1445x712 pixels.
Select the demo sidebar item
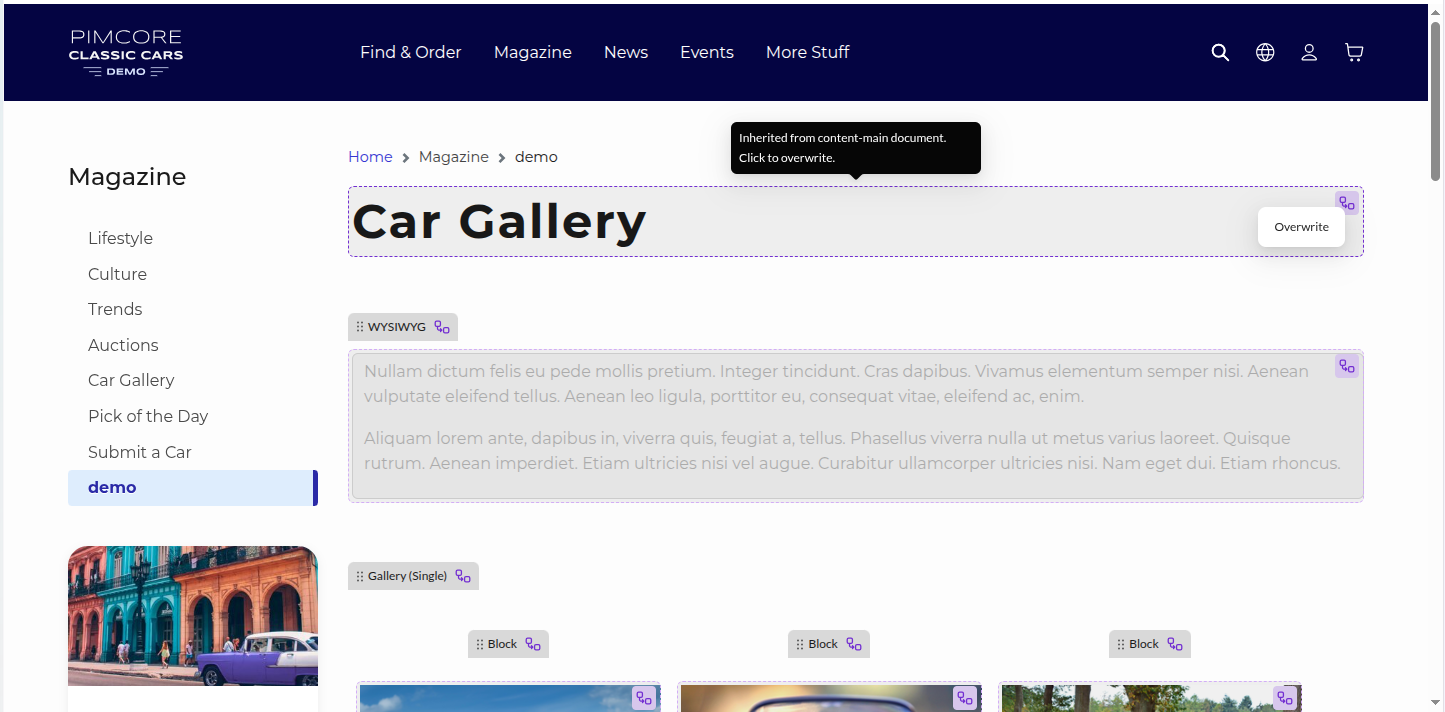click(x=193, y=488)
